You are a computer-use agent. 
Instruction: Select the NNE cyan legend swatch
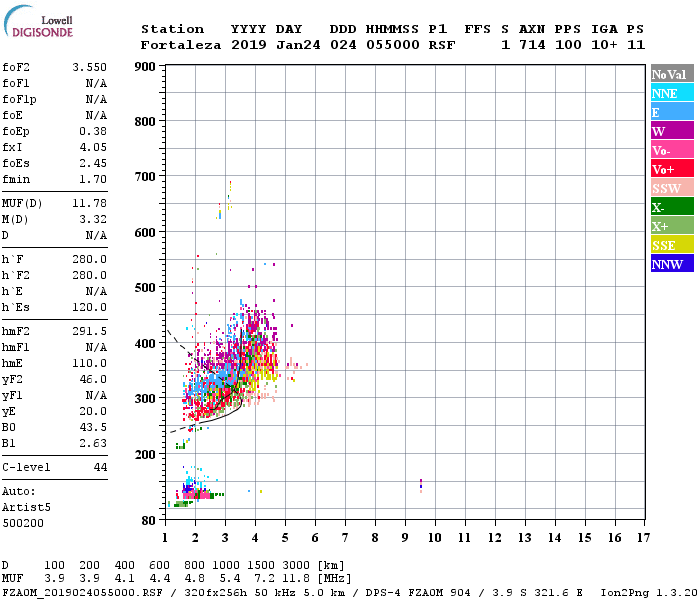672,93
